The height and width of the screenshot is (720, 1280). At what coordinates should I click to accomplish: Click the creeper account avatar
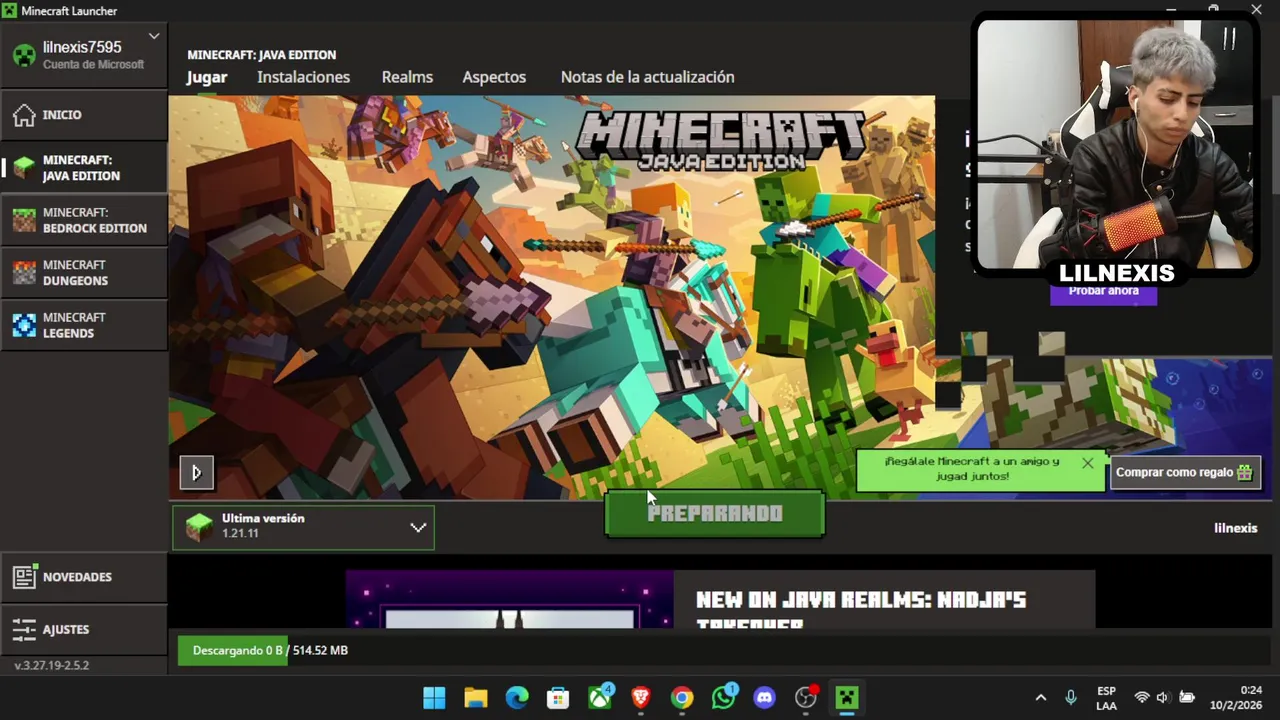(24, 55)
